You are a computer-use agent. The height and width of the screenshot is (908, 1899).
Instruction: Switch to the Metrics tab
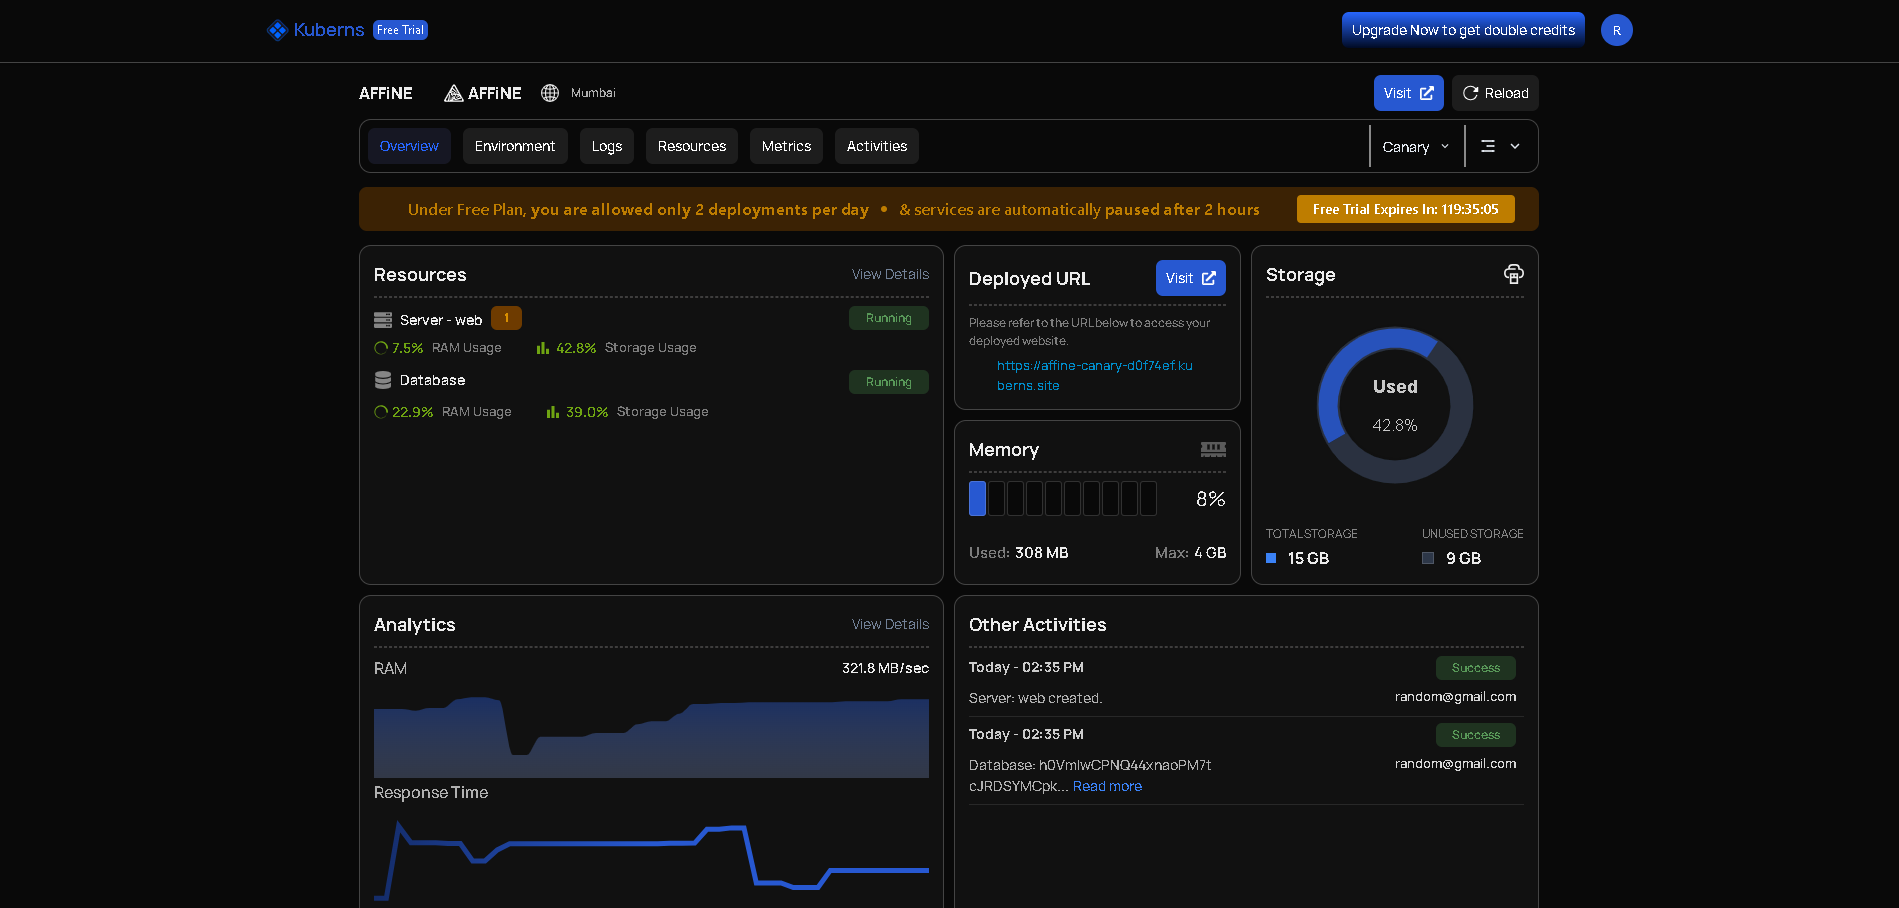pos(786,146)
